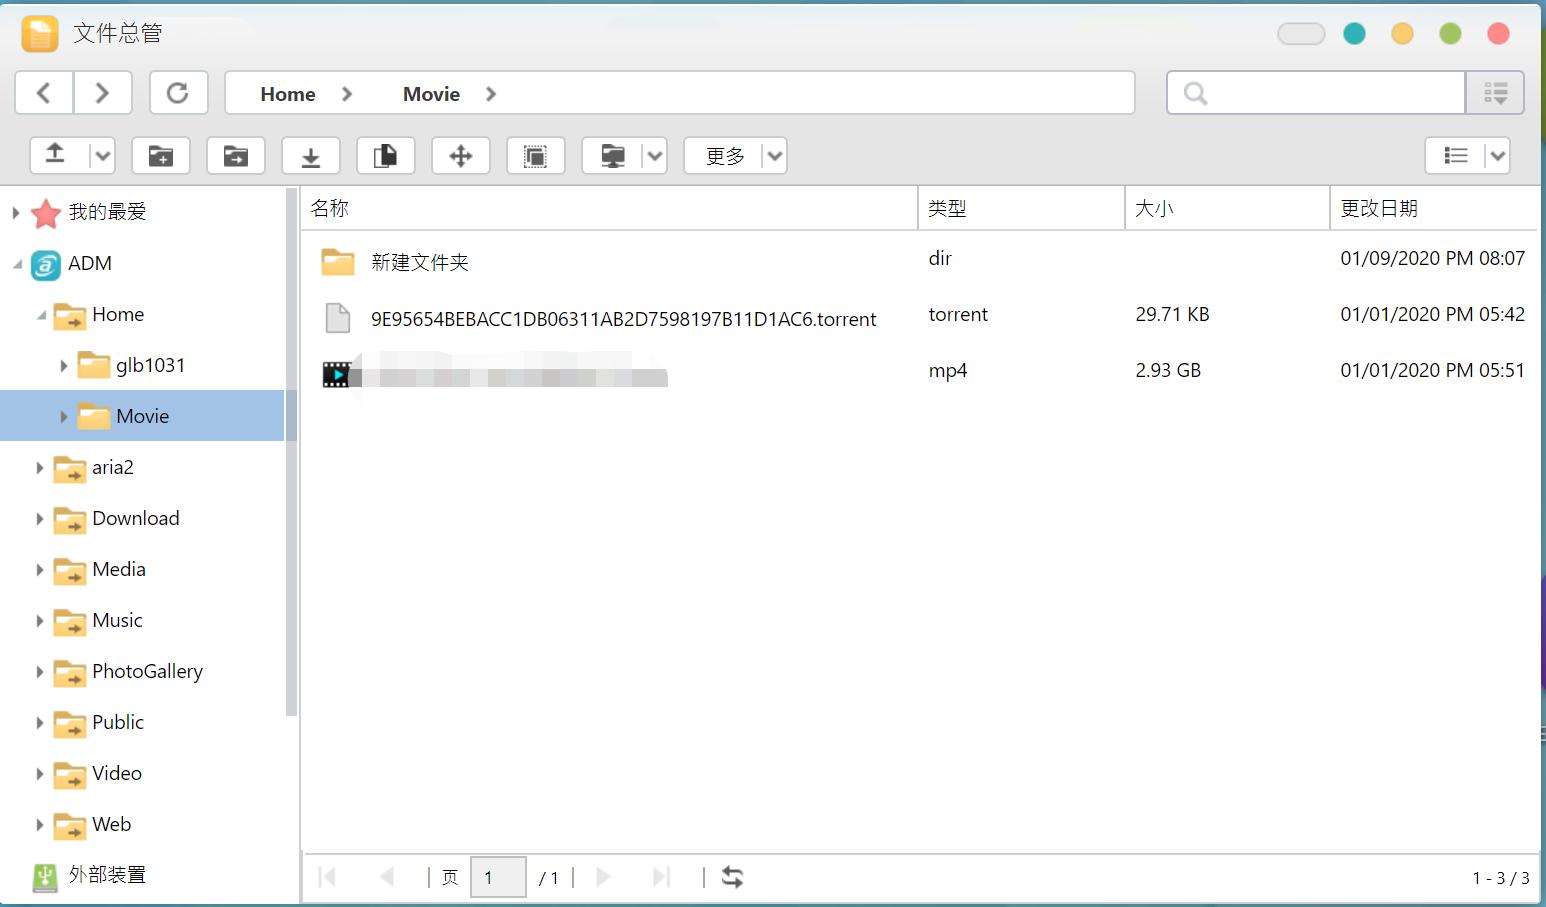This screenshot has height=907, width=1546.
Task: Select the Download folder in sidebar
Action: [135, 518]
